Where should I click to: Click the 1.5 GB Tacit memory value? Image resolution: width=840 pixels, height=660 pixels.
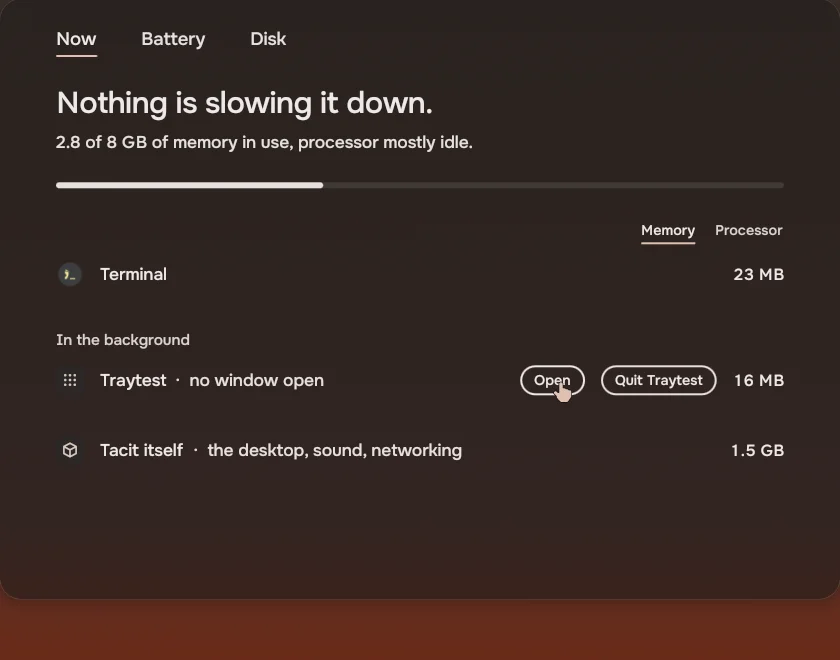(758, 450)
